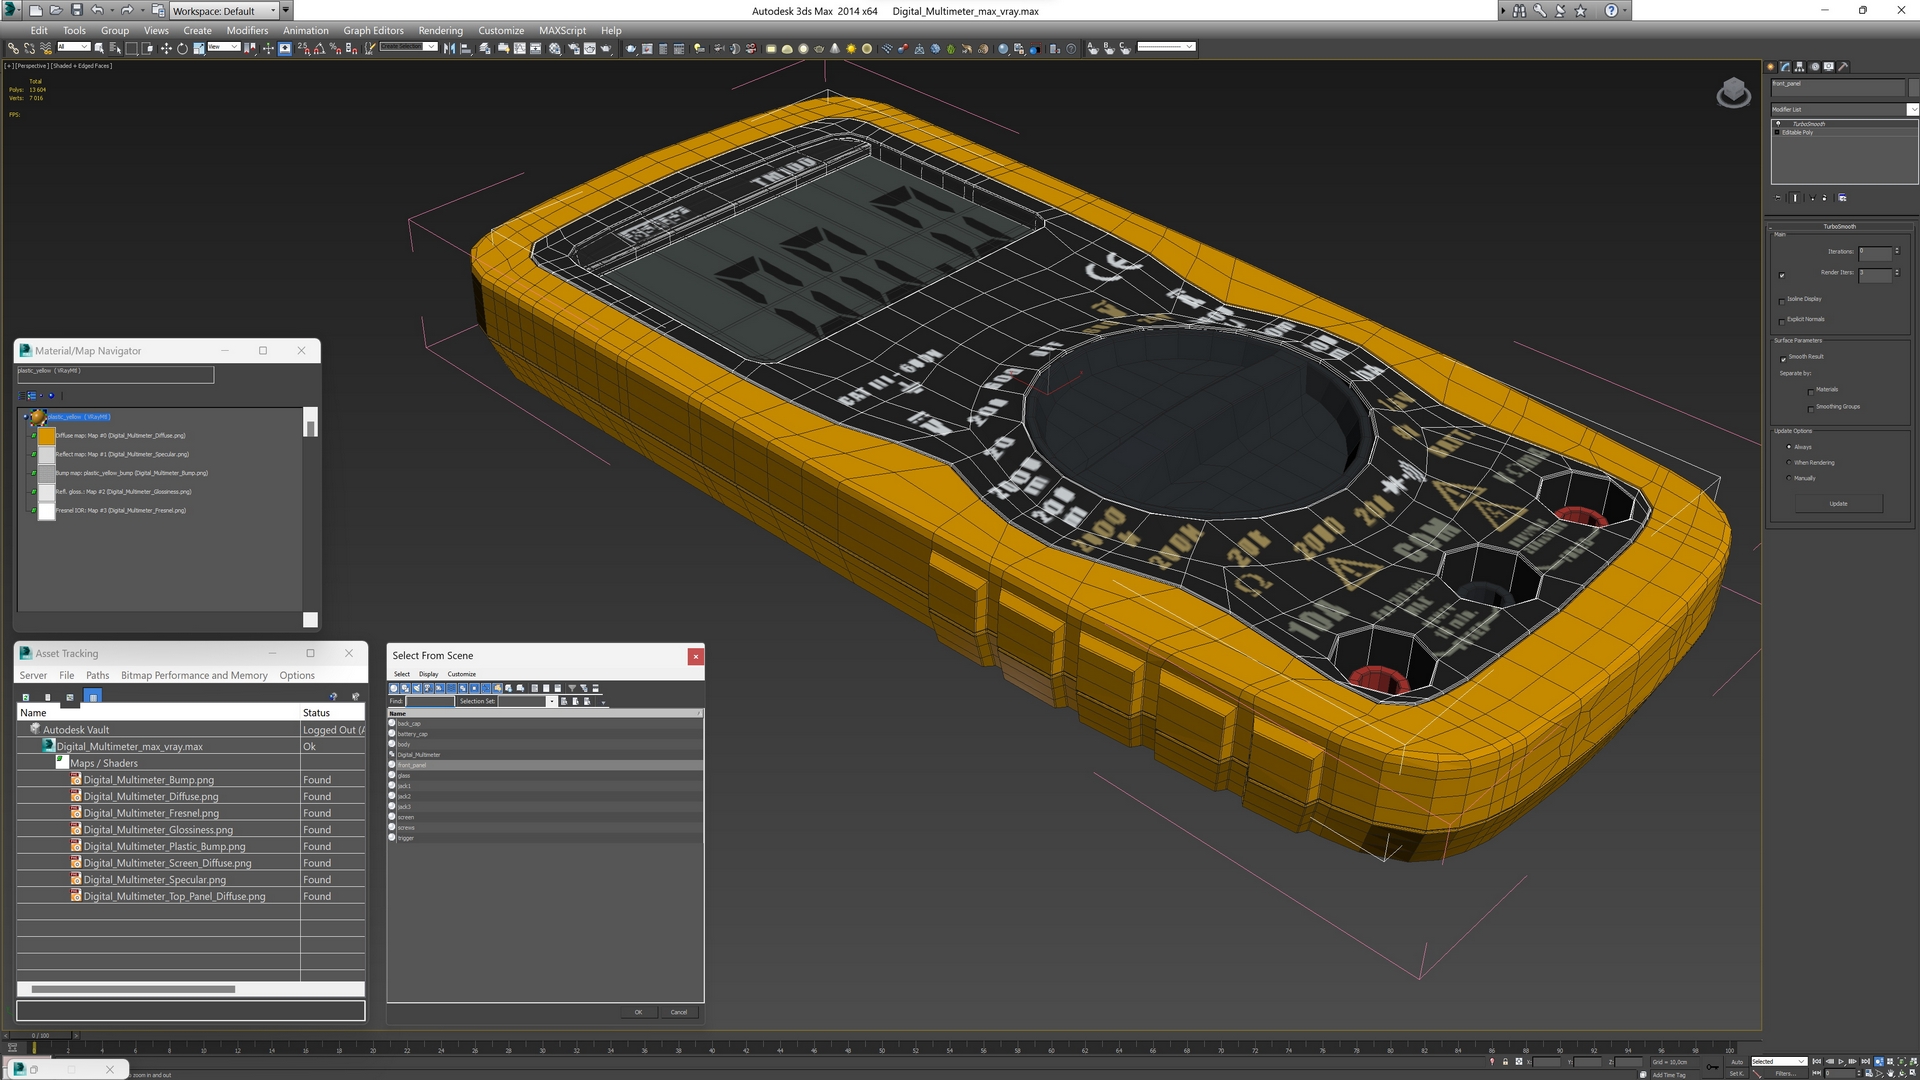Screen dimensions: 1920x1080
Task: Open the MAXScript menu
Action: point(562,30)
